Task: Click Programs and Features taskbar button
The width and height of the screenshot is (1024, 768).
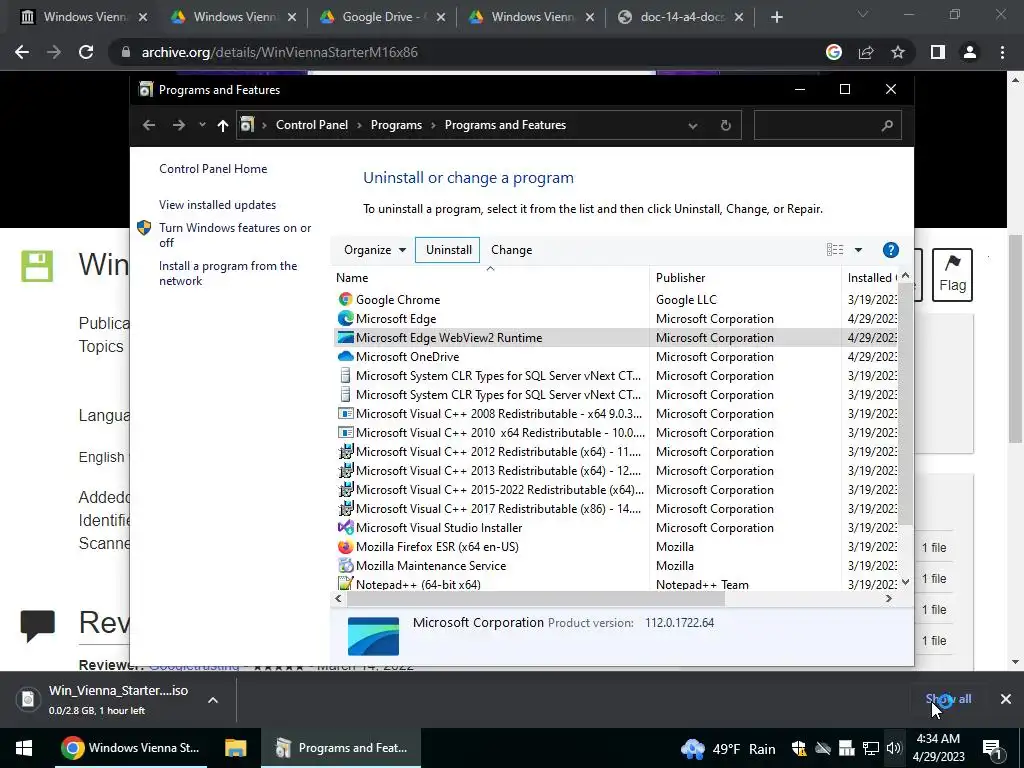Action: (341, 748)
